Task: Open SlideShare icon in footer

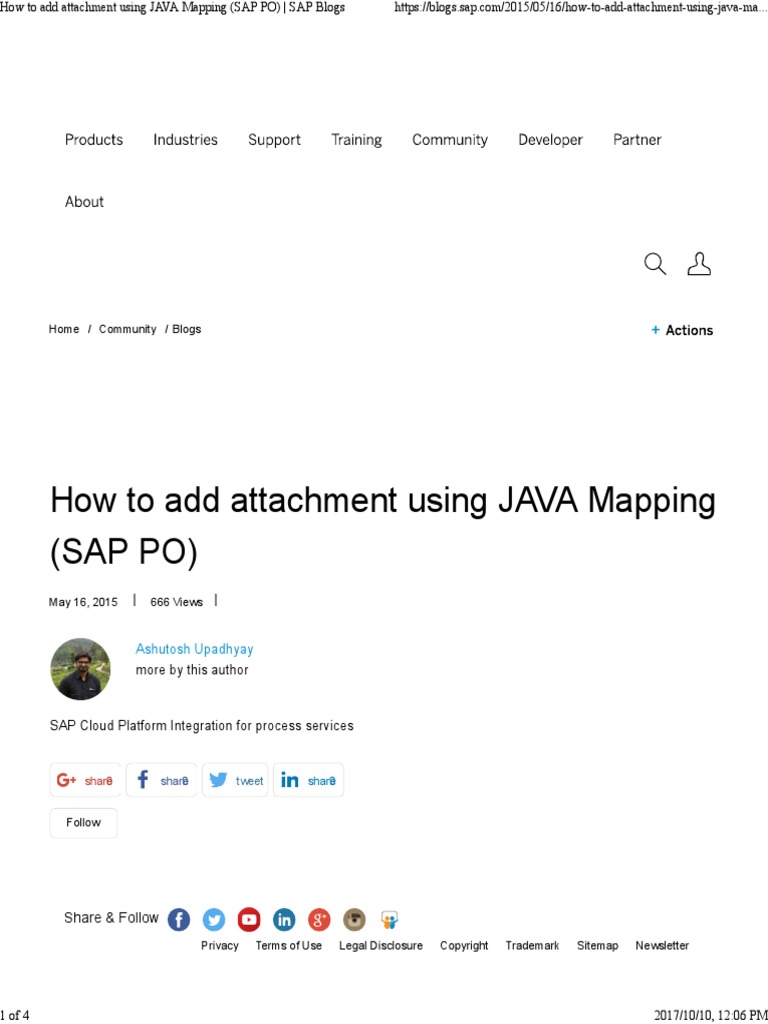Action: pyautogui.click(x=389, y=920)
